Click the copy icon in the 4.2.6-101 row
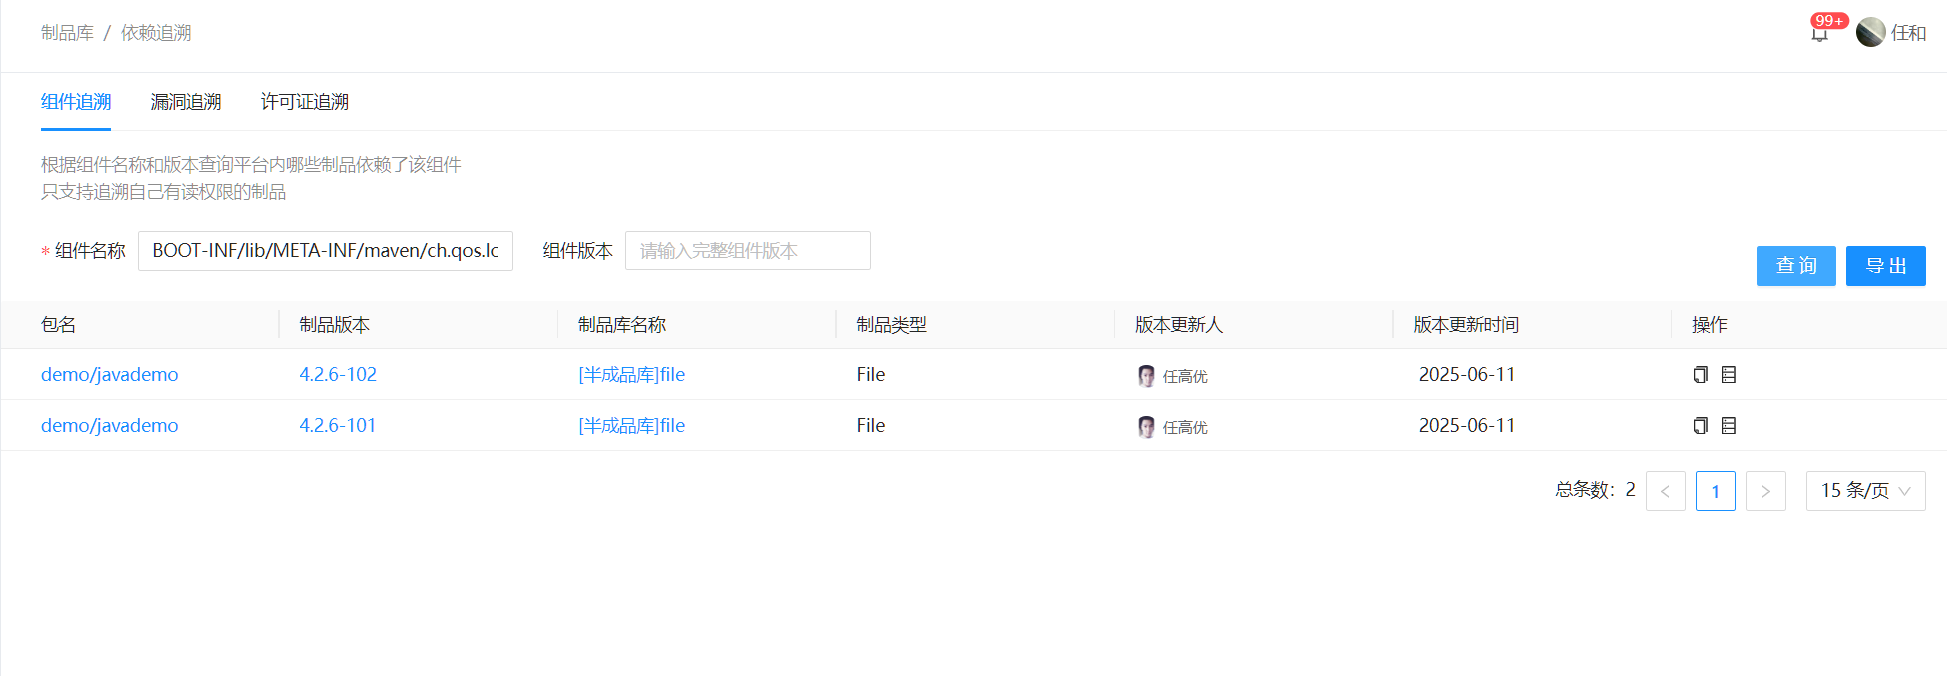Screen dimensions: 1947x676 coord(1700,426)
